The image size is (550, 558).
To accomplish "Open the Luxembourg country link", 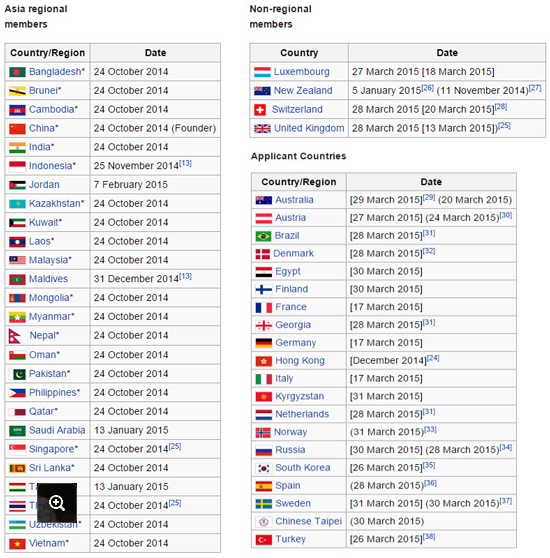I will pos(302,72).
